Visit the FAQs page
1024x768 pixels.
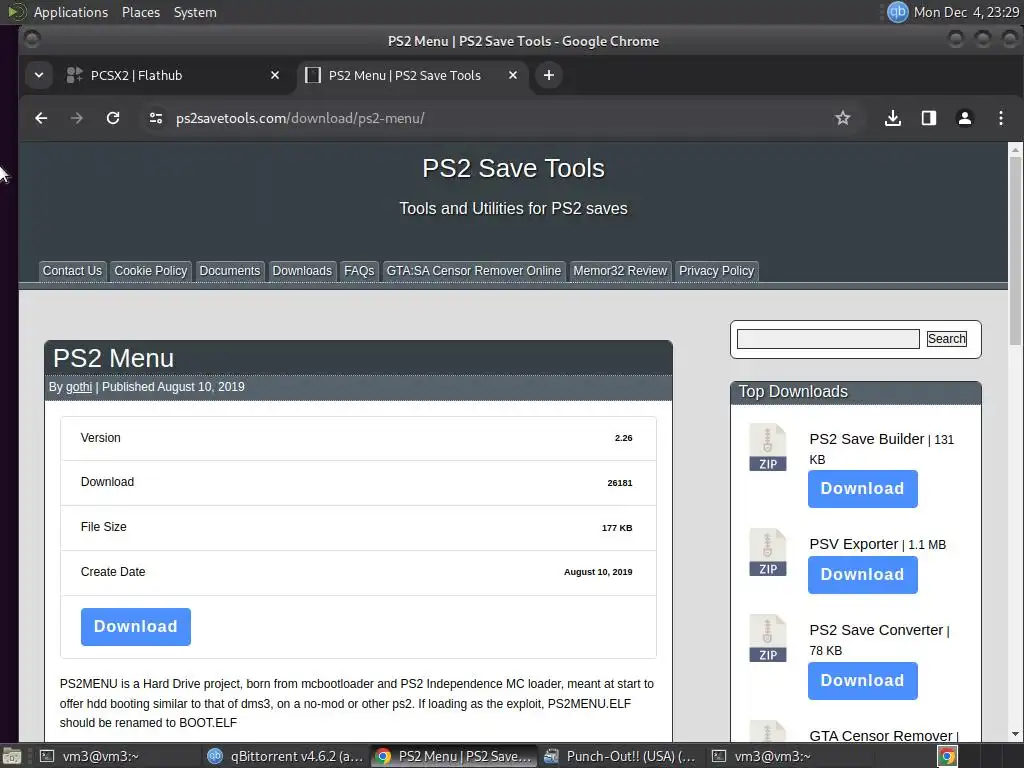[x=359, y=271]
